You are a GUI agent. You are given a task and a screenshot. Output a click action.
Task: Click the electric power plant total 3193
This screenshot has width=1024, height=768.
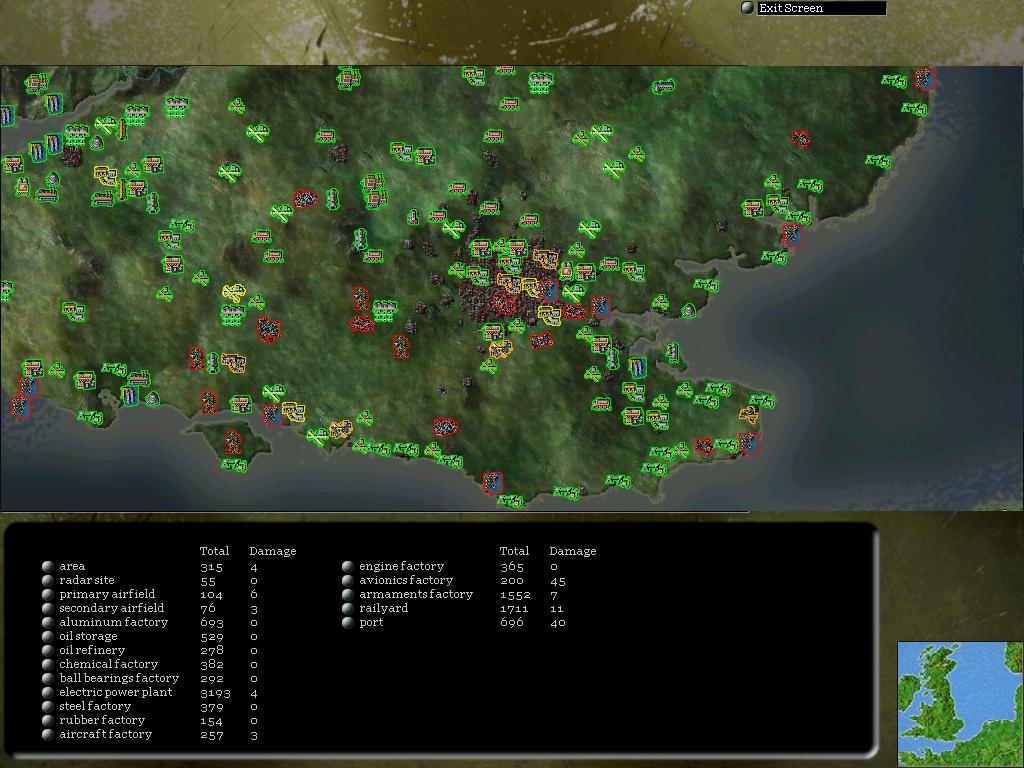pos(215,693)
